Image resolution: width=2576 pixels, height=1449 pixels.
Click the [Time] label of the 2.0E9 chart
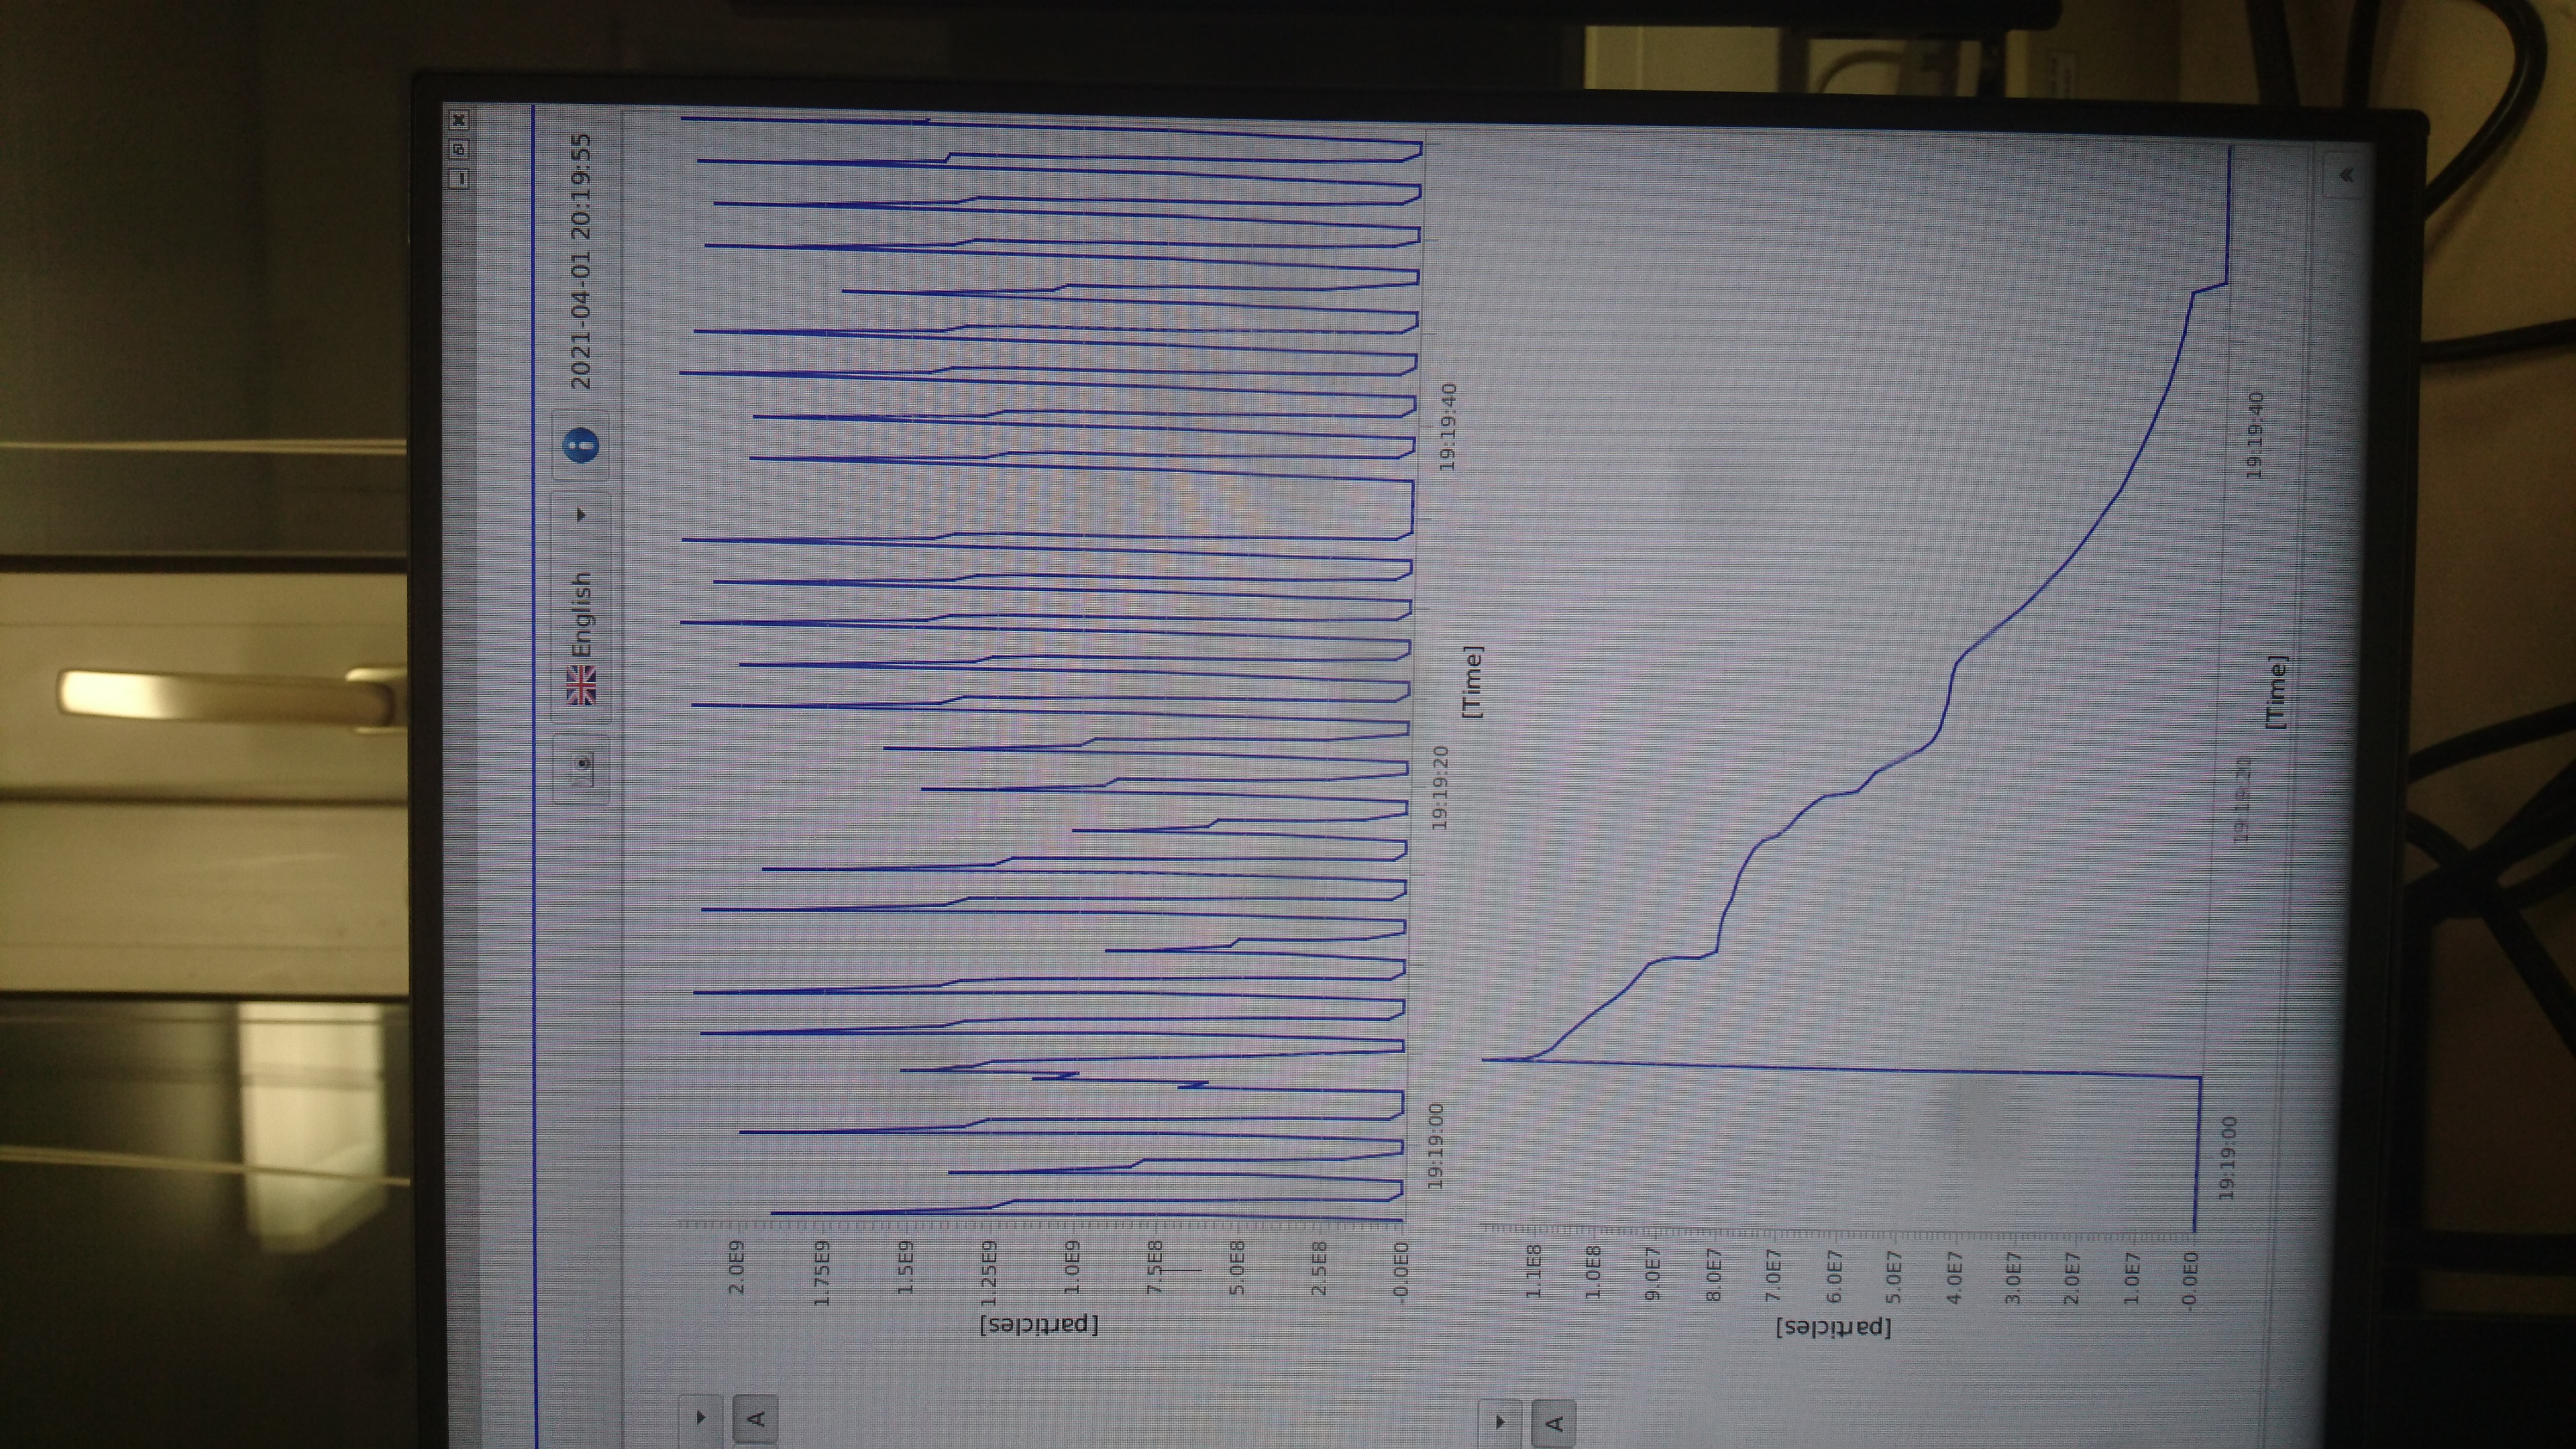(1472, 681)
